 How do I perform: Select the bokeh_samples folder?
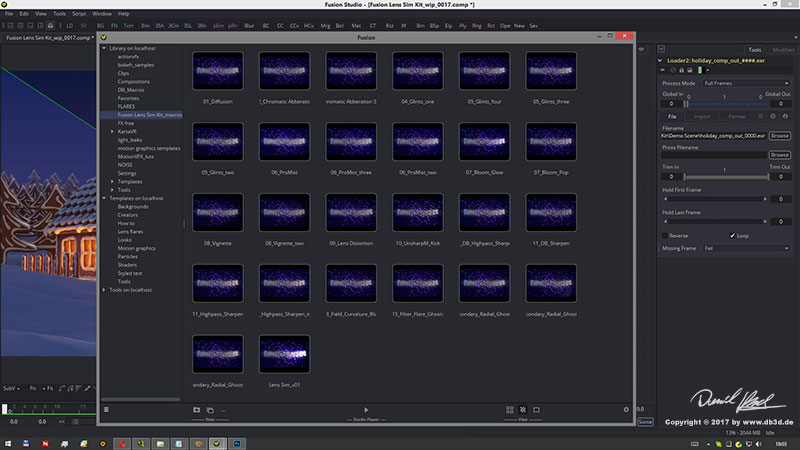tap(136, 65)
